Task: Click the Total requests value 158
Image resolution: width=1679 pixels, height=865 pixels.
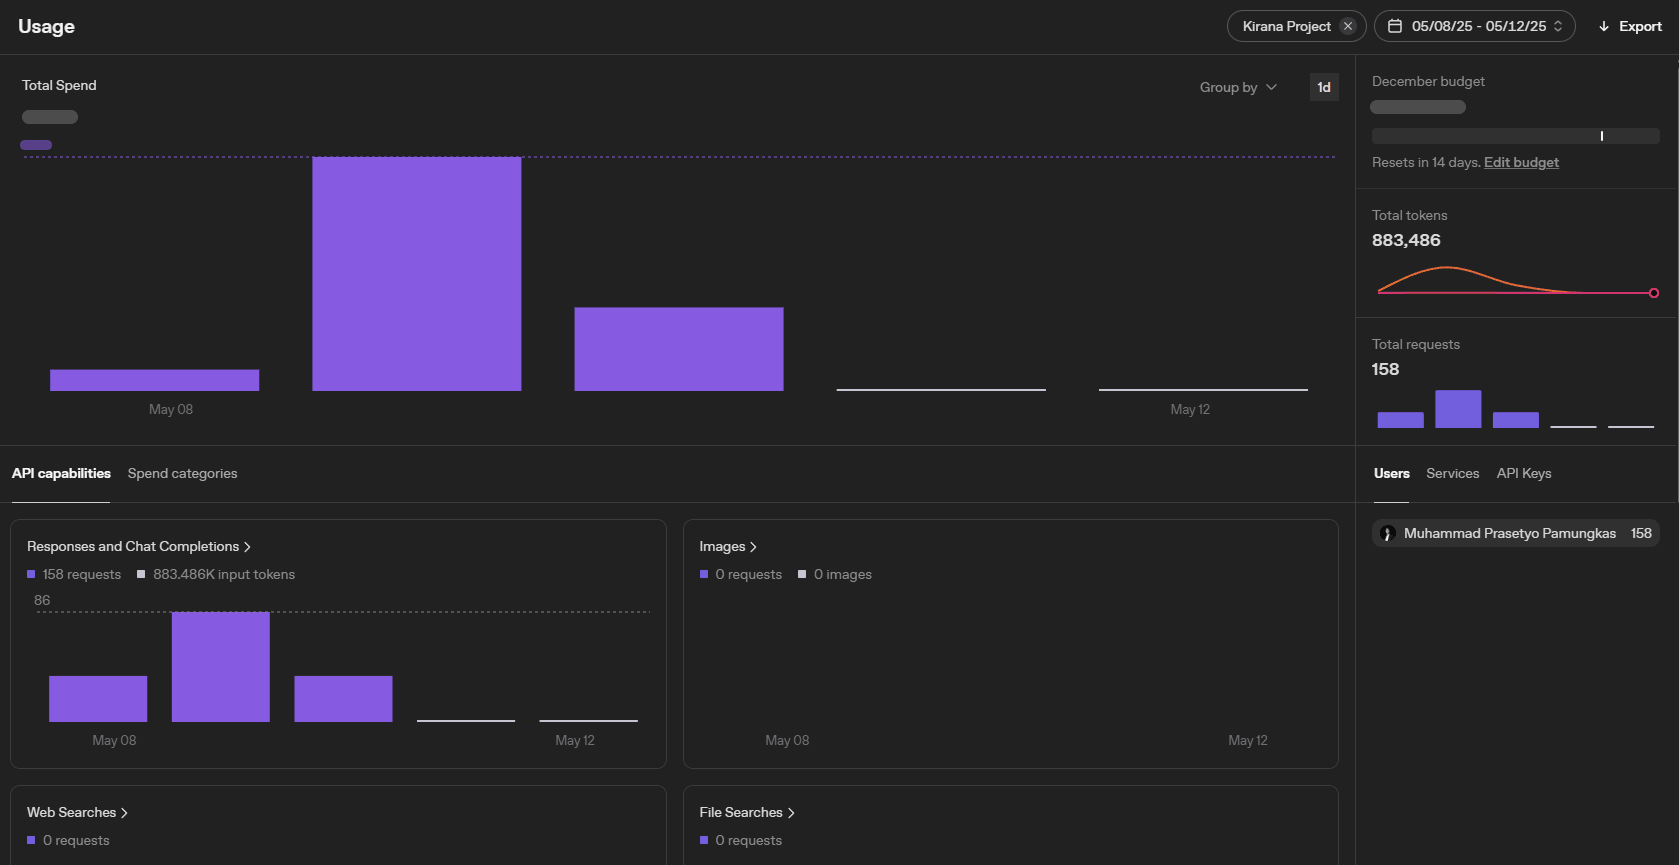Action: point(1385,369)
